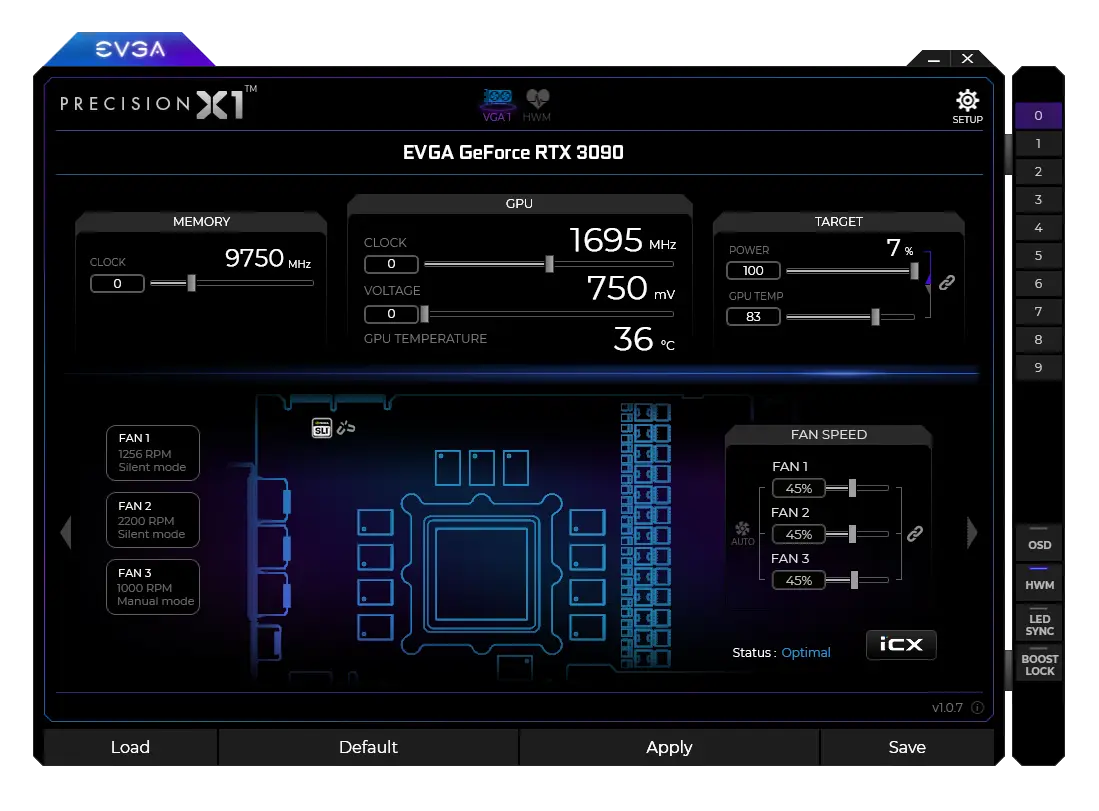This screenshot has height=811, width=1099.
Task: Click the SLI icon on board
Action: 322,428
